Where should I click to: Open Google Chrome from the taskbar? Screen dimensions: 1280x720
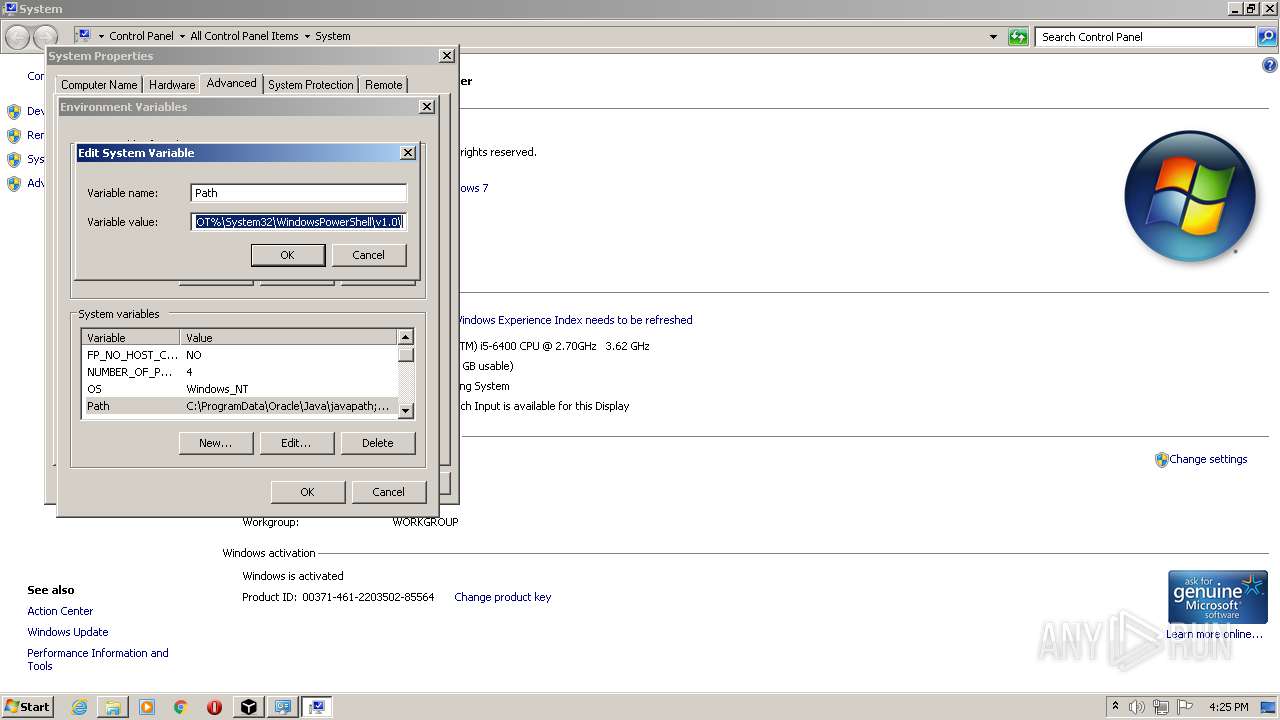(x=181, y=707)
